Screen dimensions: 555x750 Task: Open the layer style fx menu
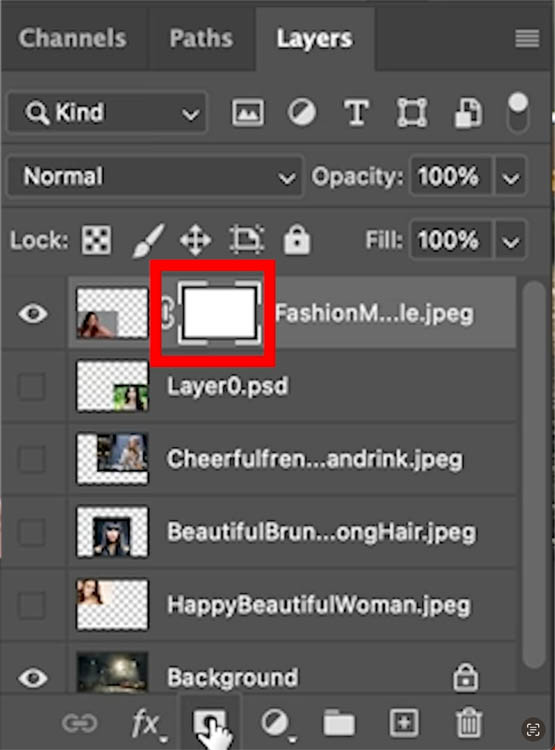coord(147,724)
